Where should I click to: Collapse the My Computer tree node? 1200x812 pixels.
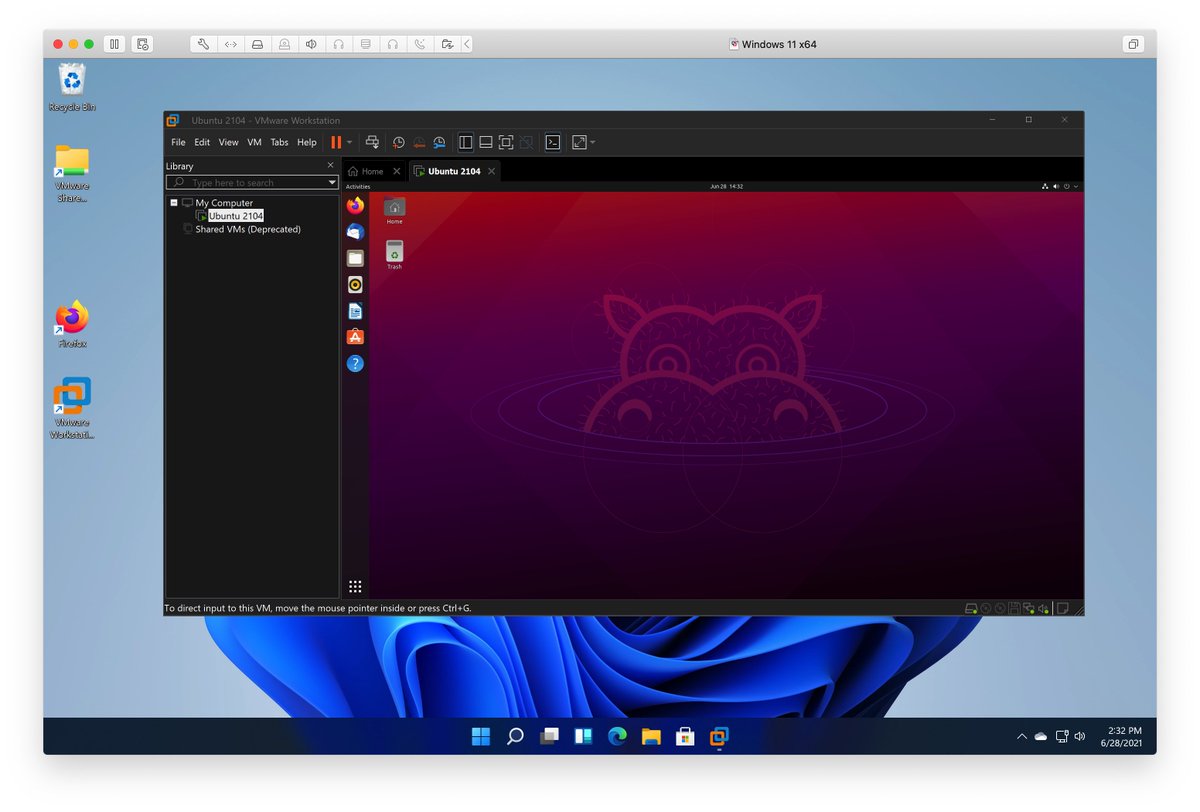click(x=173, y=203)
